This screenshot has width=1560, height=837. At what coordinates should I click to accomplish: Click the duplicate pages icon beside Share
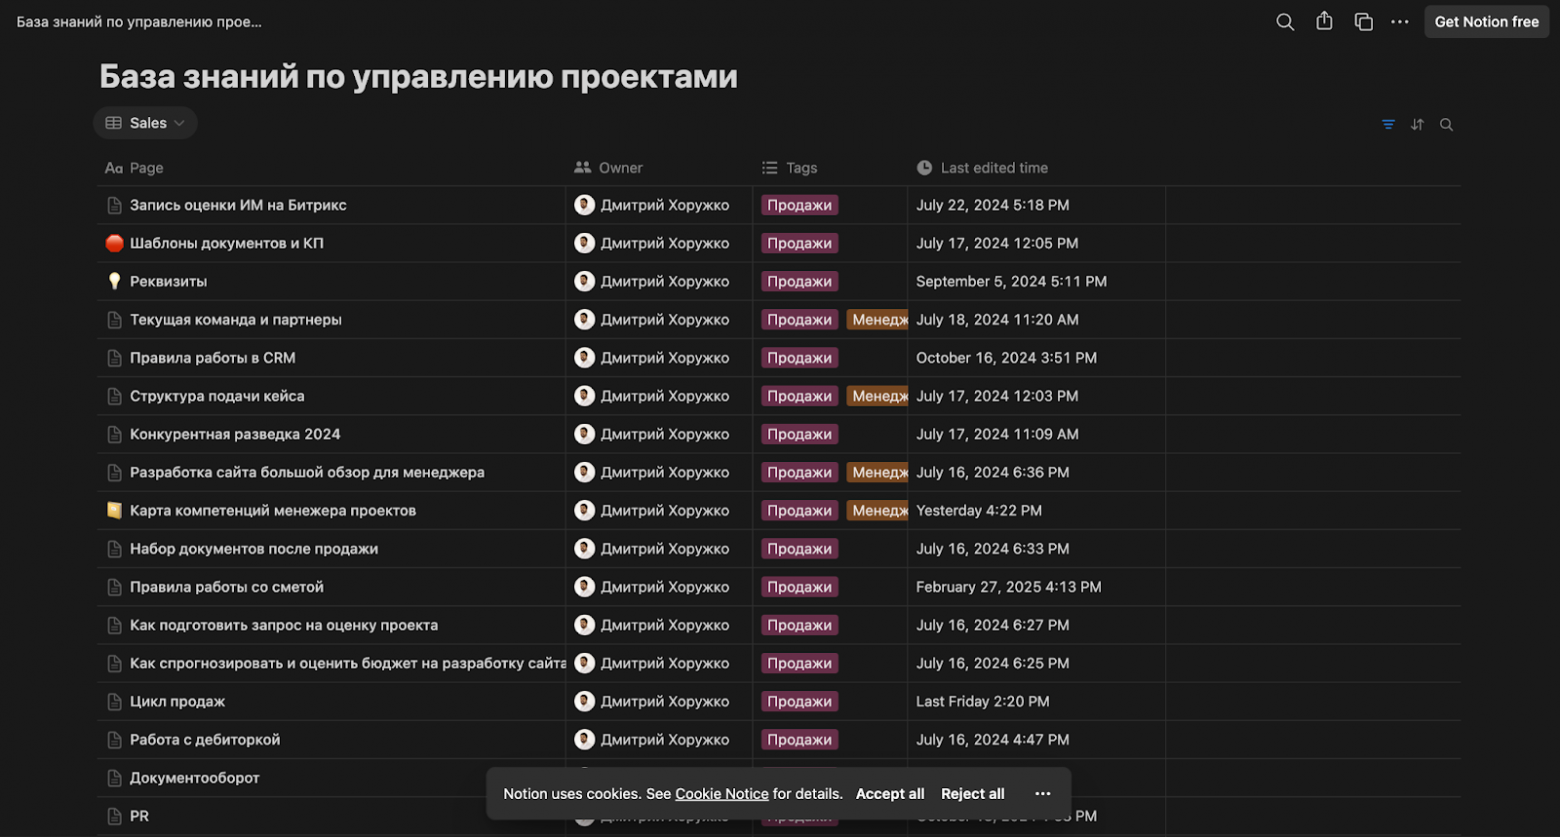pyautogui.click(x=1362, y=21)
